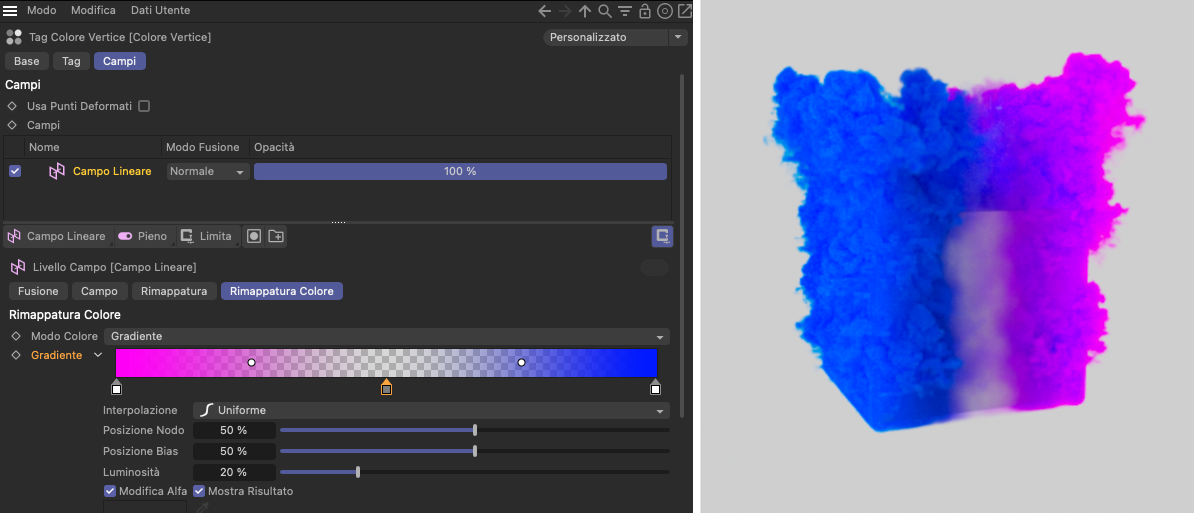Open the Modo menu
This screenshot has width=1194, height=513.
41,11
